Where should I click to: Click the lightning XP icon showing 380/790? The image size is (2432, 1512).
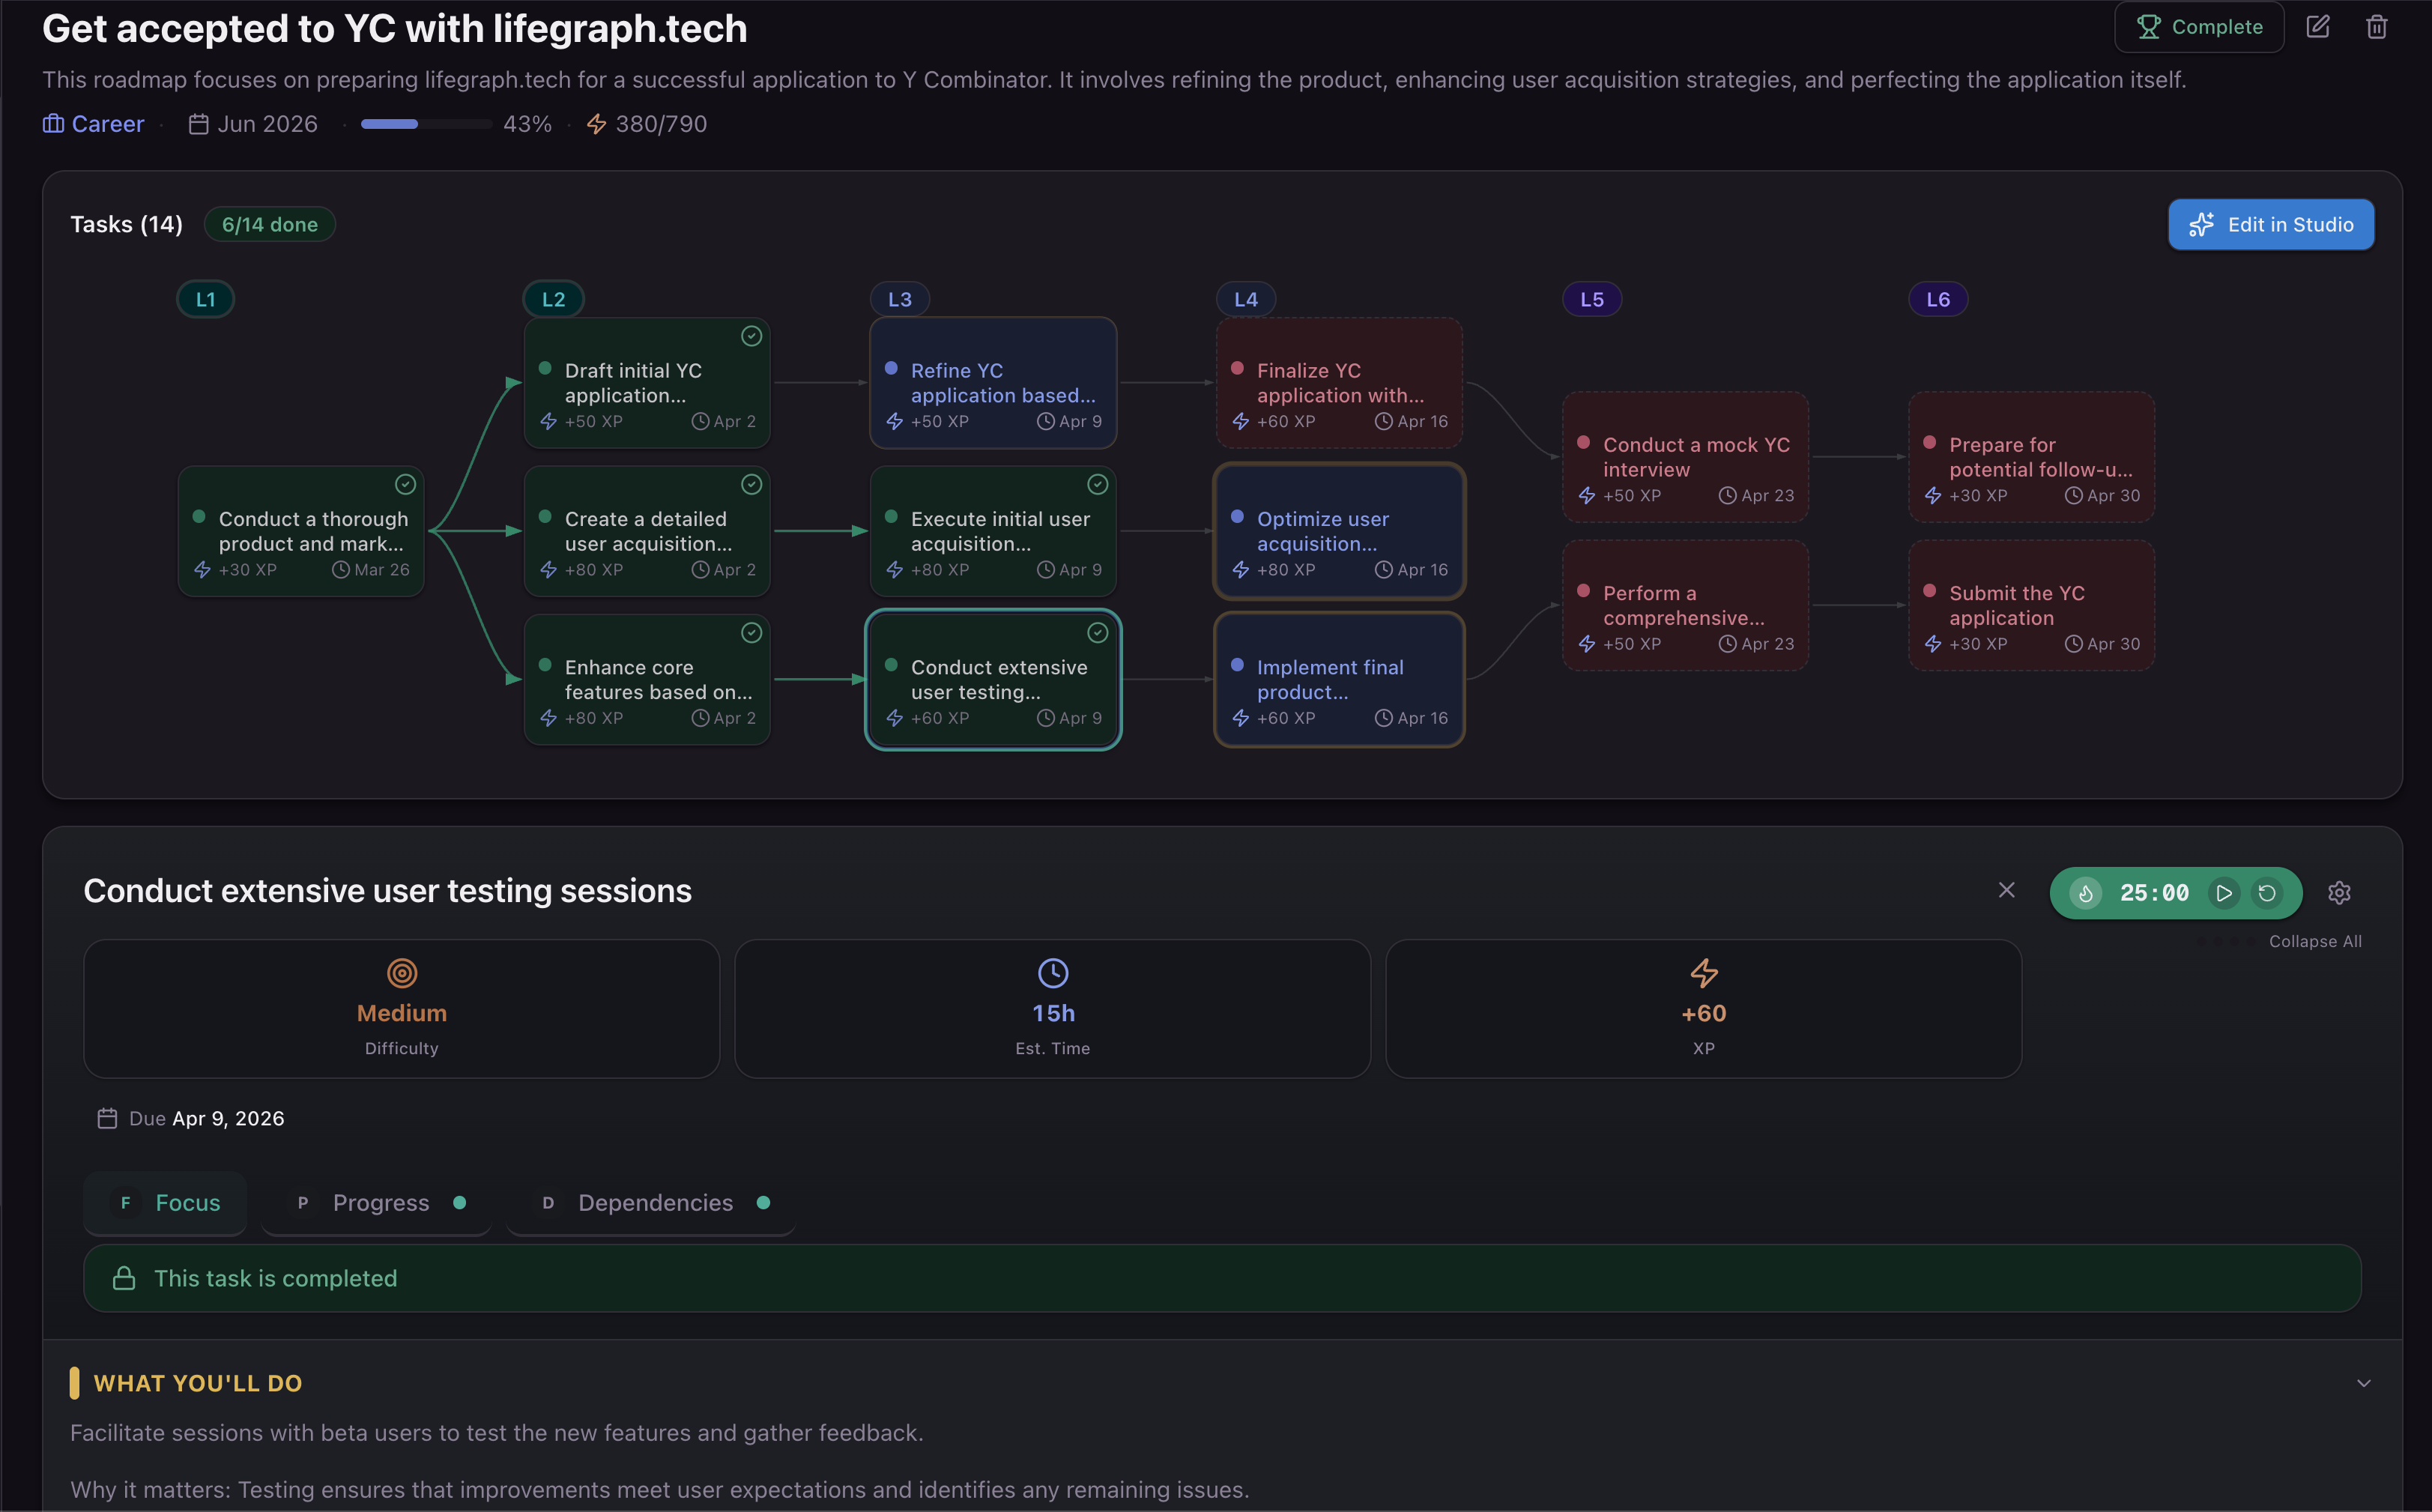click(596, 123)
